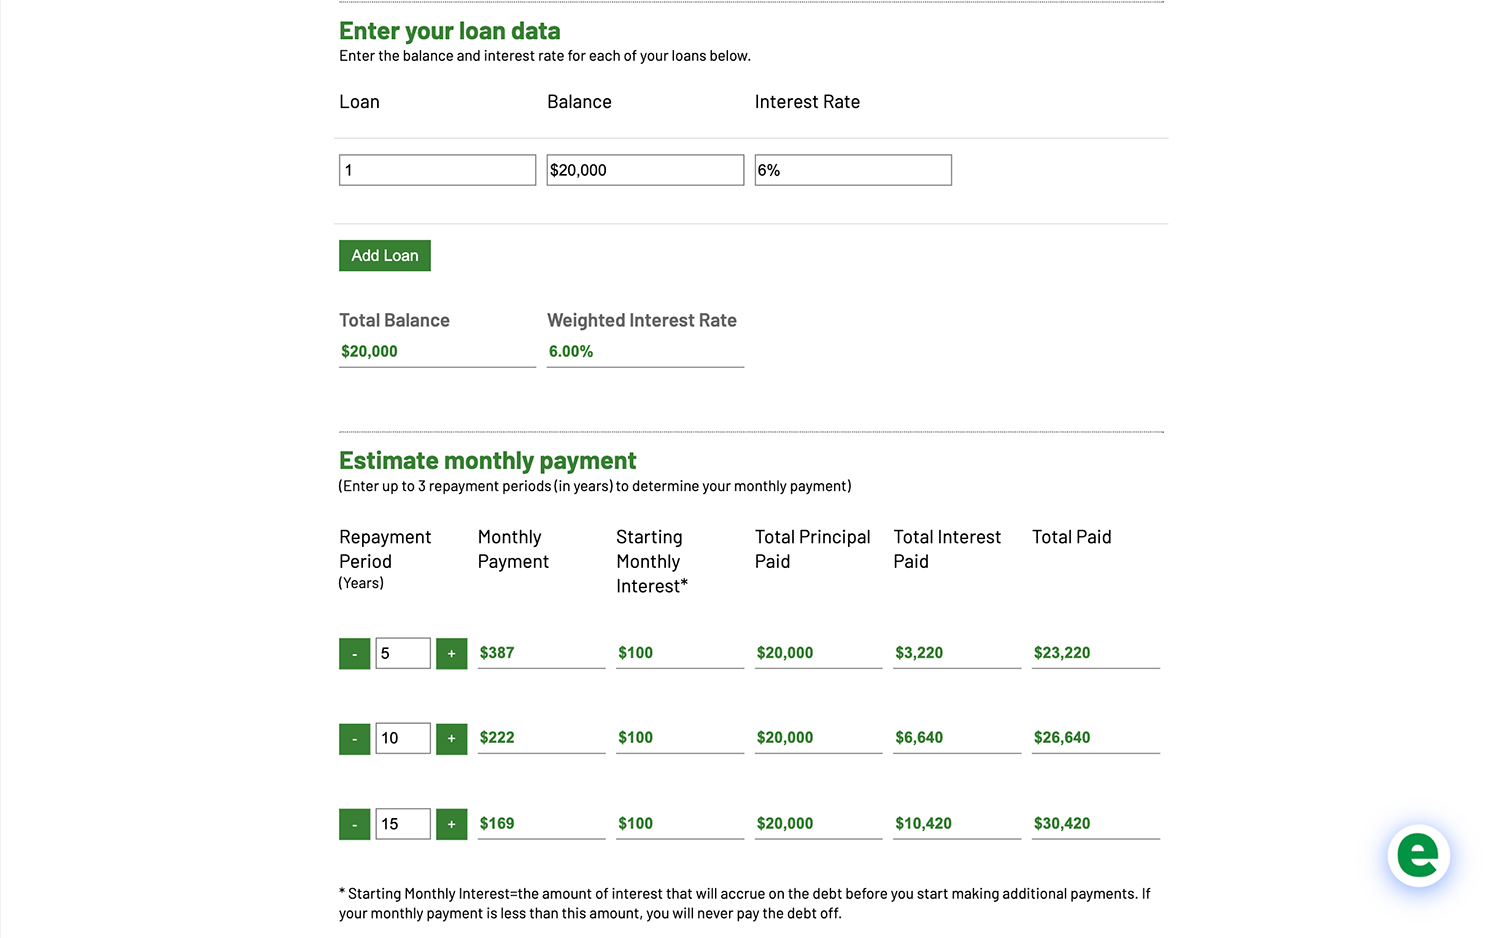
Task: Increase the 10-year repayment period
Action: [x=451, y=737]
